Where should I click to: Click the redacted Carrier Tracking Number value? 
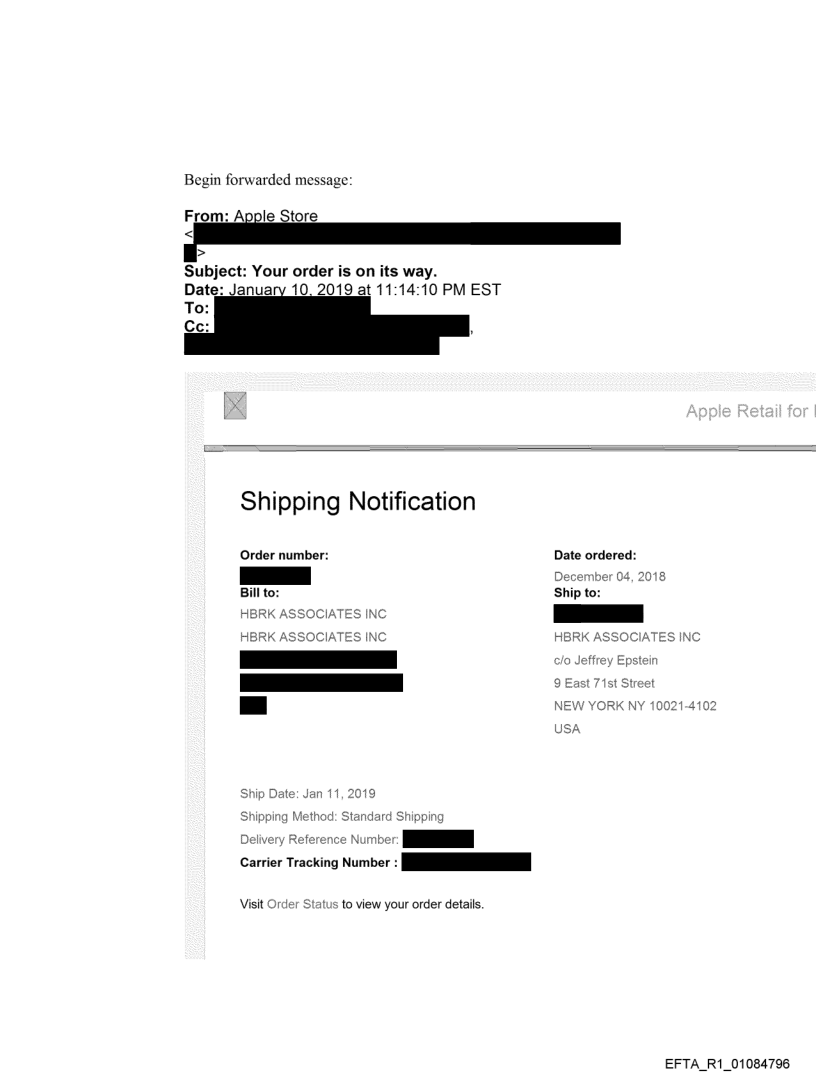pyautogui.click(x=465, y=862)
